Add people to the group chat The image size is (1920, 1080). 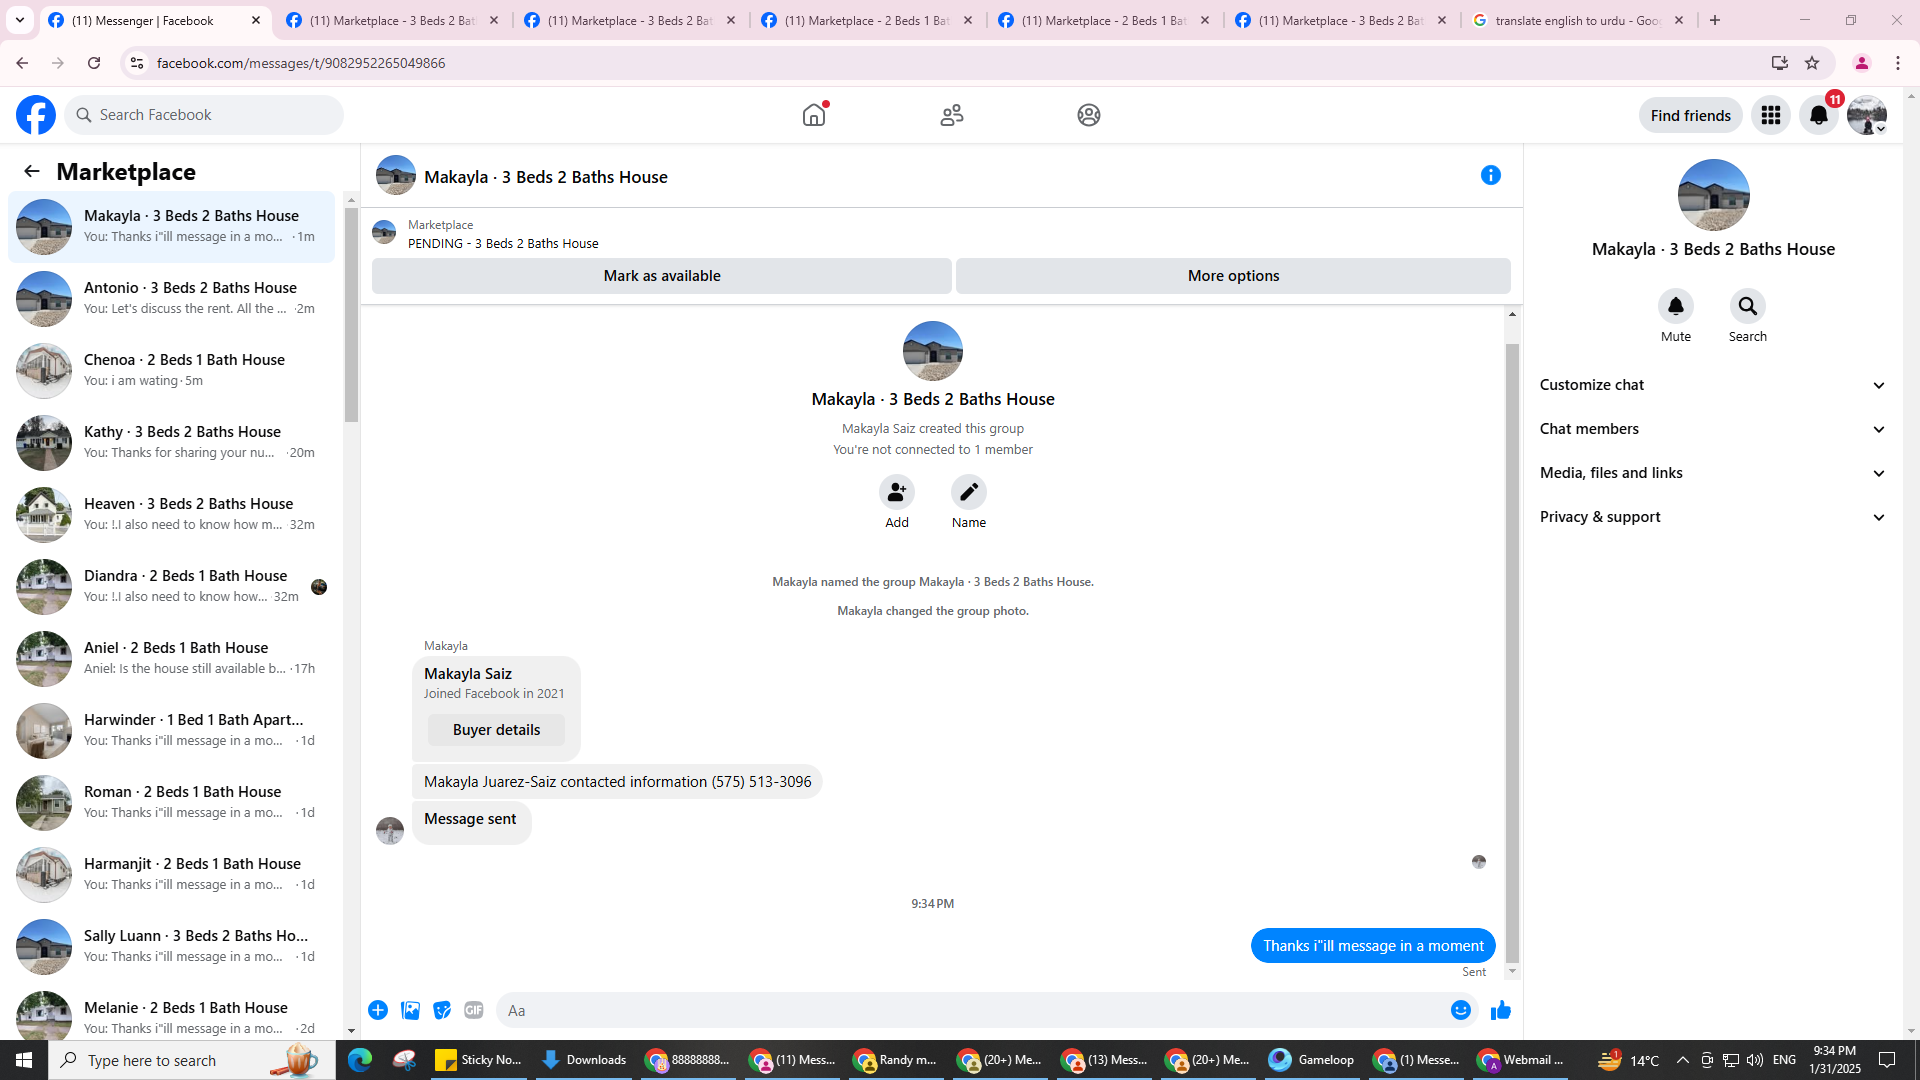click(x=897, y=492)
